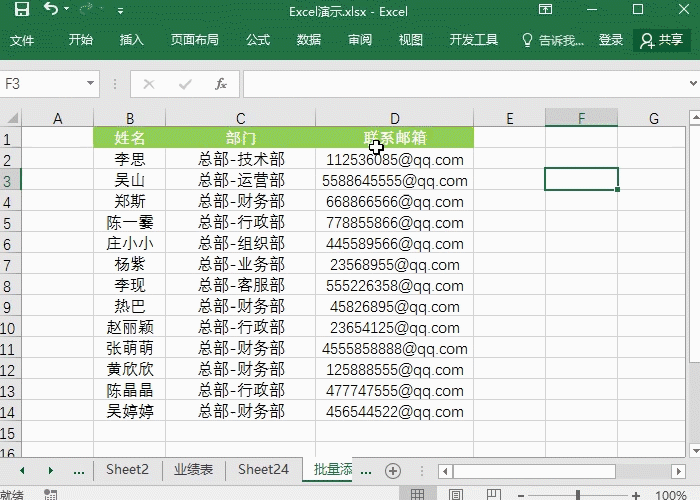The image size is (700, 500).
Task: Click the Undo arrow icon
Action: pyautogui.click(x=52, y=10)
